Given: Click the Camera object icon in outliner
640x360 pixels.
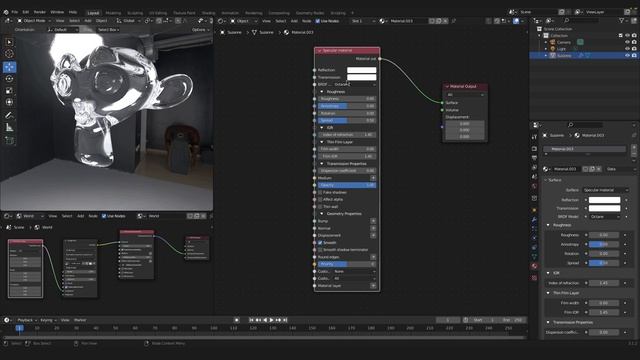Looking at the screenshot, I should click(x=553, y=42).
